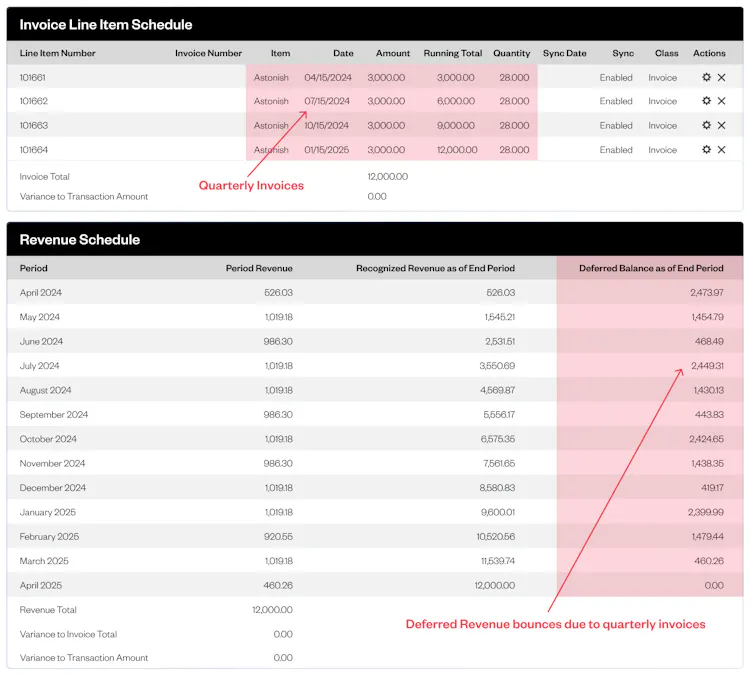The width and height of the screenshot is (750, 678).
Task: Select the September 2024 period row
Action: pyautogui.click(x=375, y=414)
